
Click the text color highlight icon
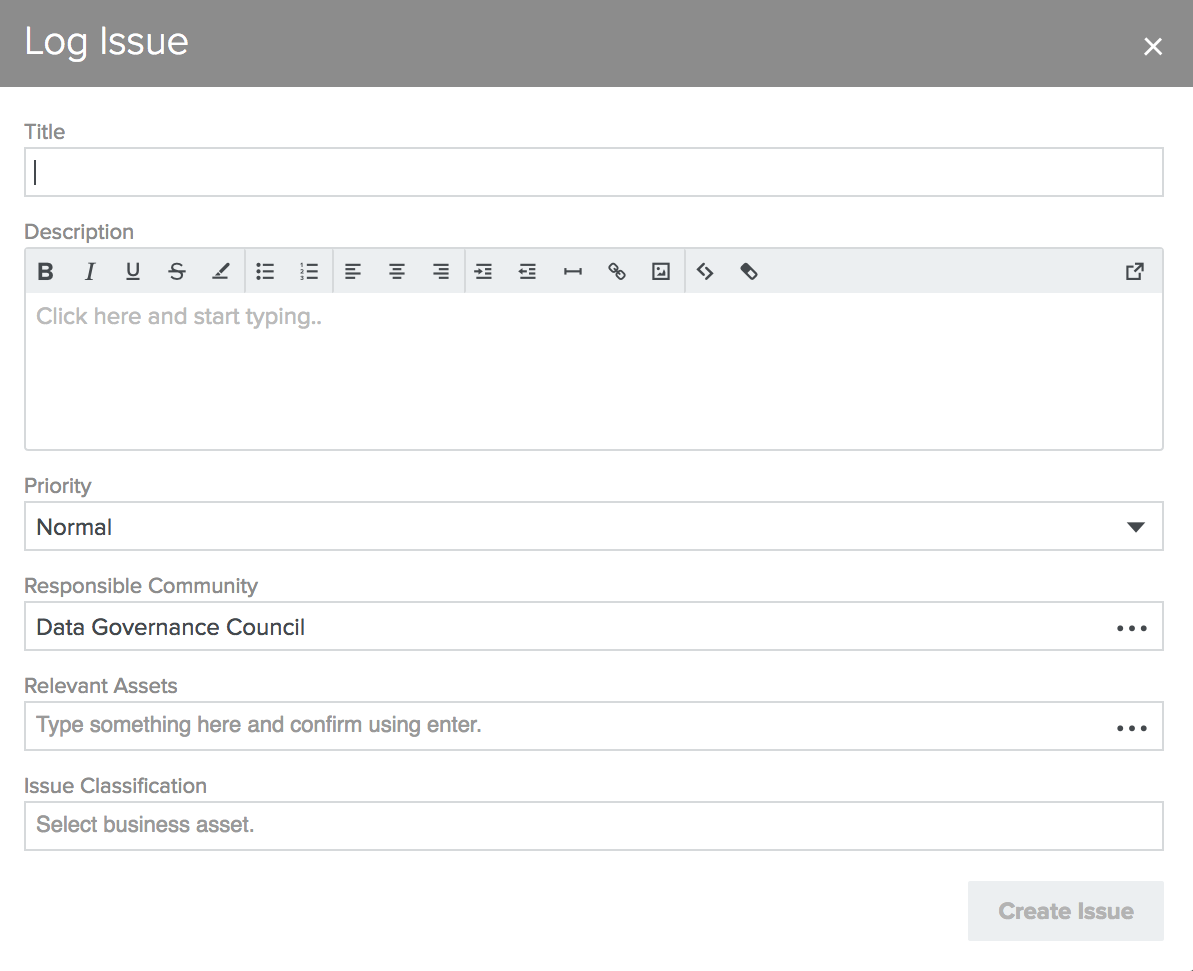click(x=221, y=271)
